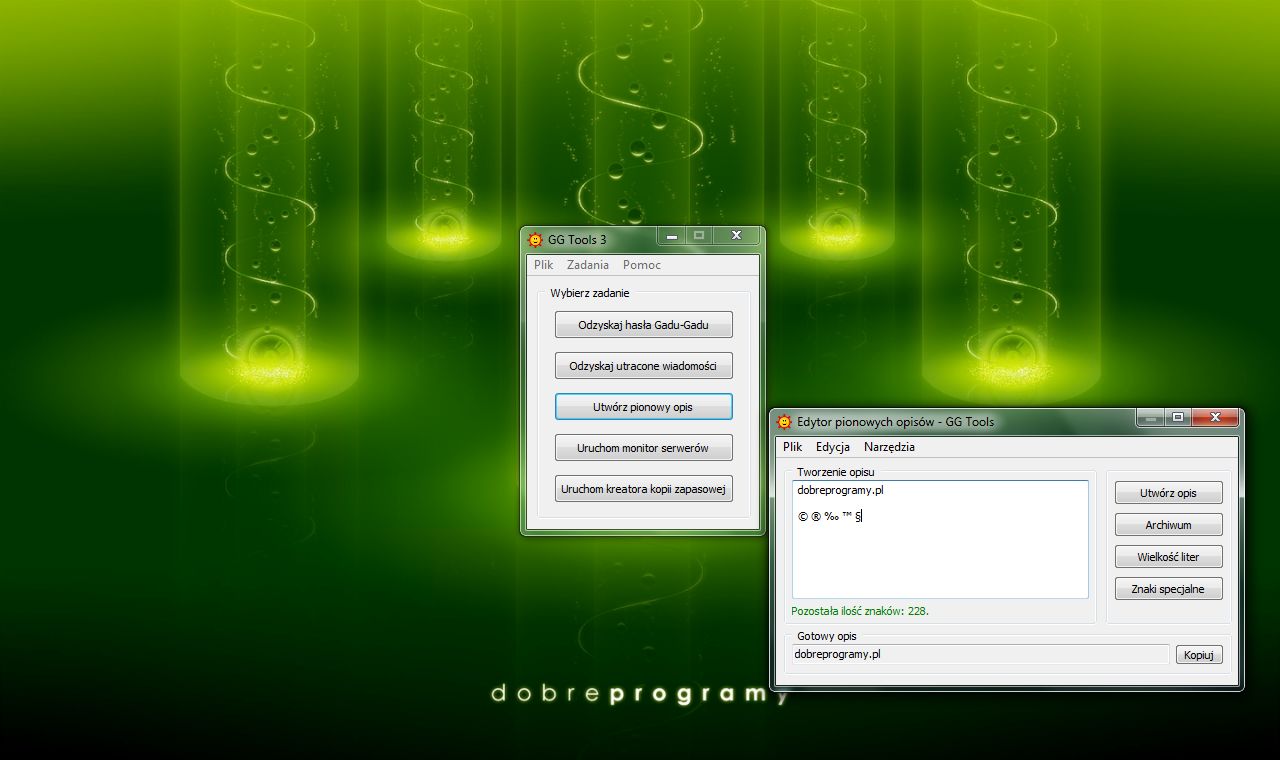Click the Kopiuj button
This screenshot has width=1280, height=760.
[1199, 655]
